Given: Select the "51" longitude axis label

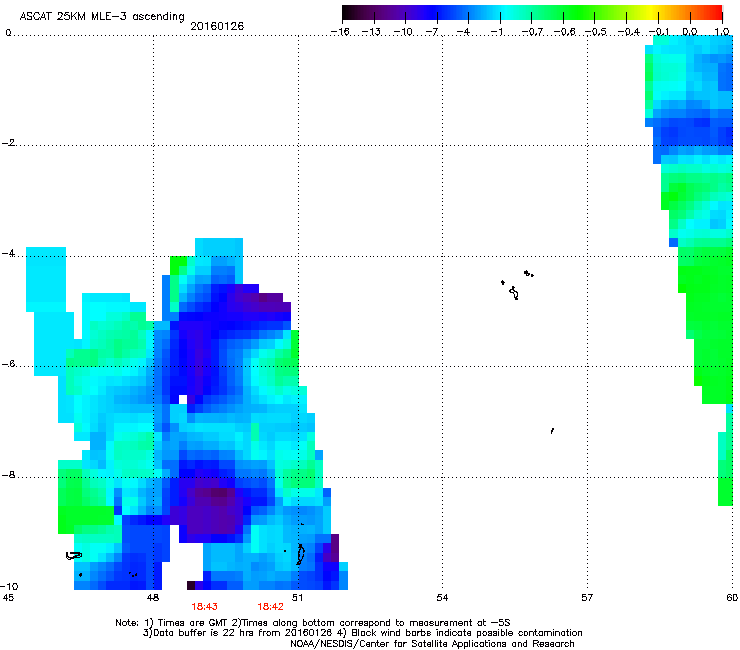Looking at the screenshot, I should 297,598.
